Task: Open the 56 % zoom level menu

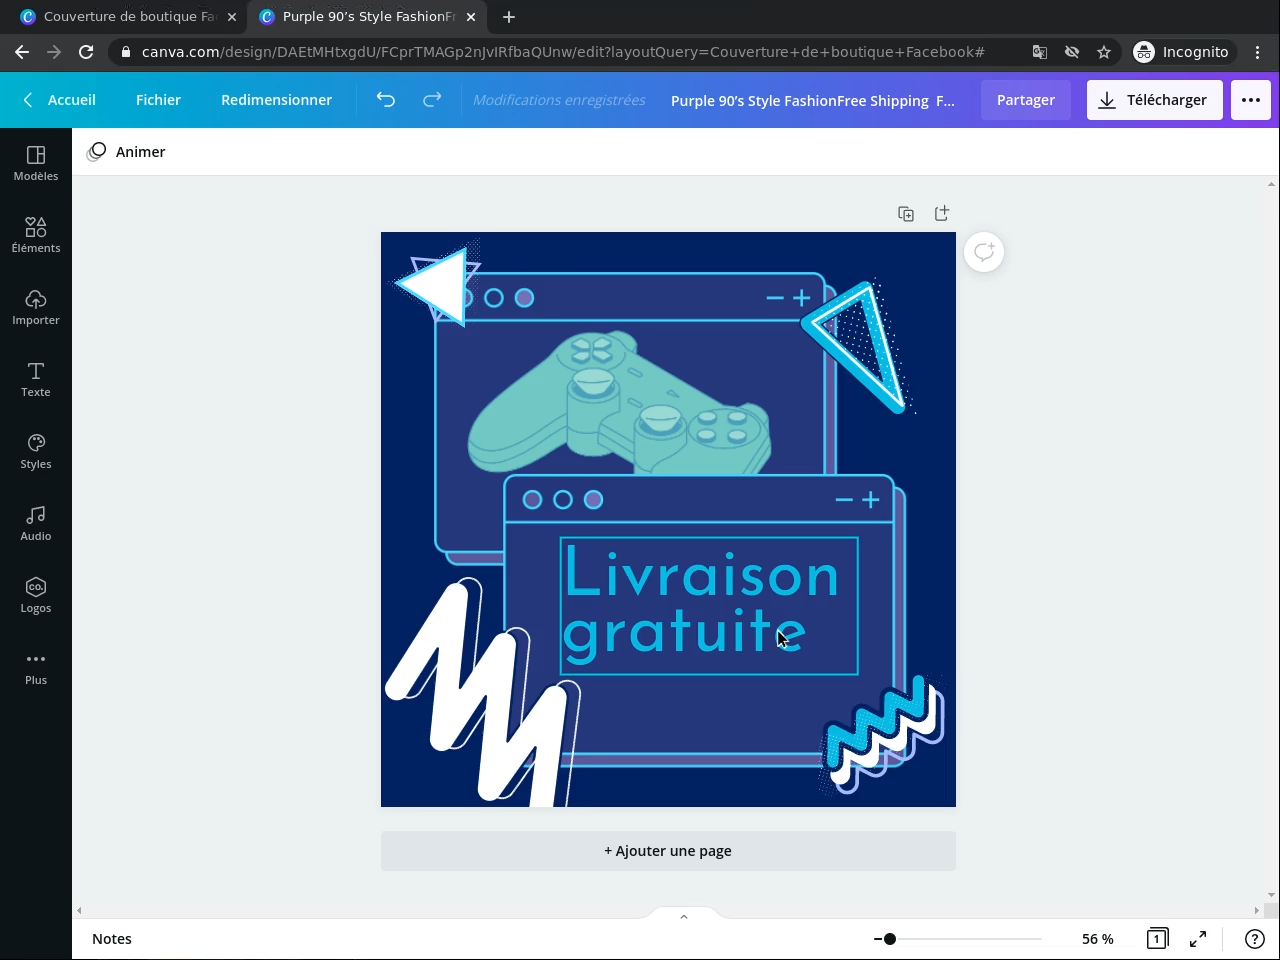Action: coord(1097,939)
